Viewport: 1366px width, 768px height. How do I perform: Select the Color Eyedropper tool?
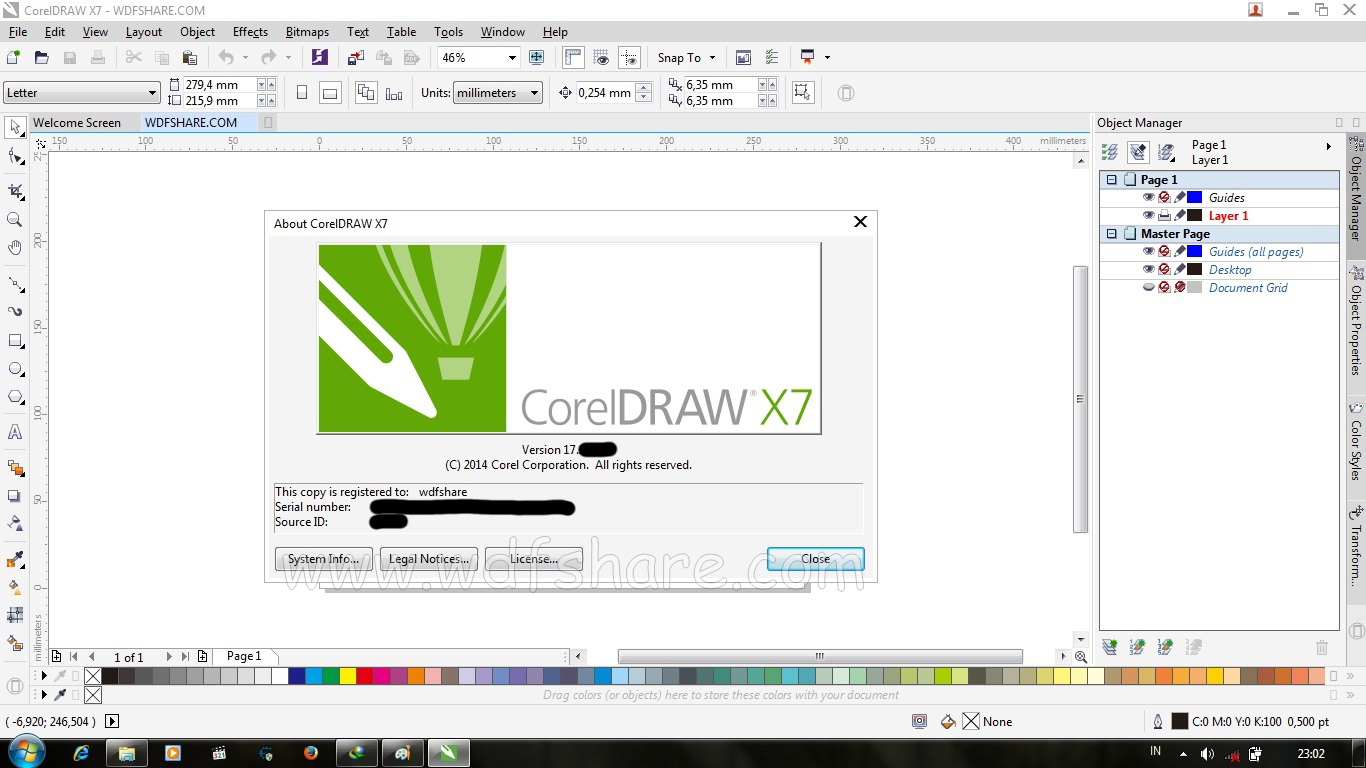tap(15, 560)
